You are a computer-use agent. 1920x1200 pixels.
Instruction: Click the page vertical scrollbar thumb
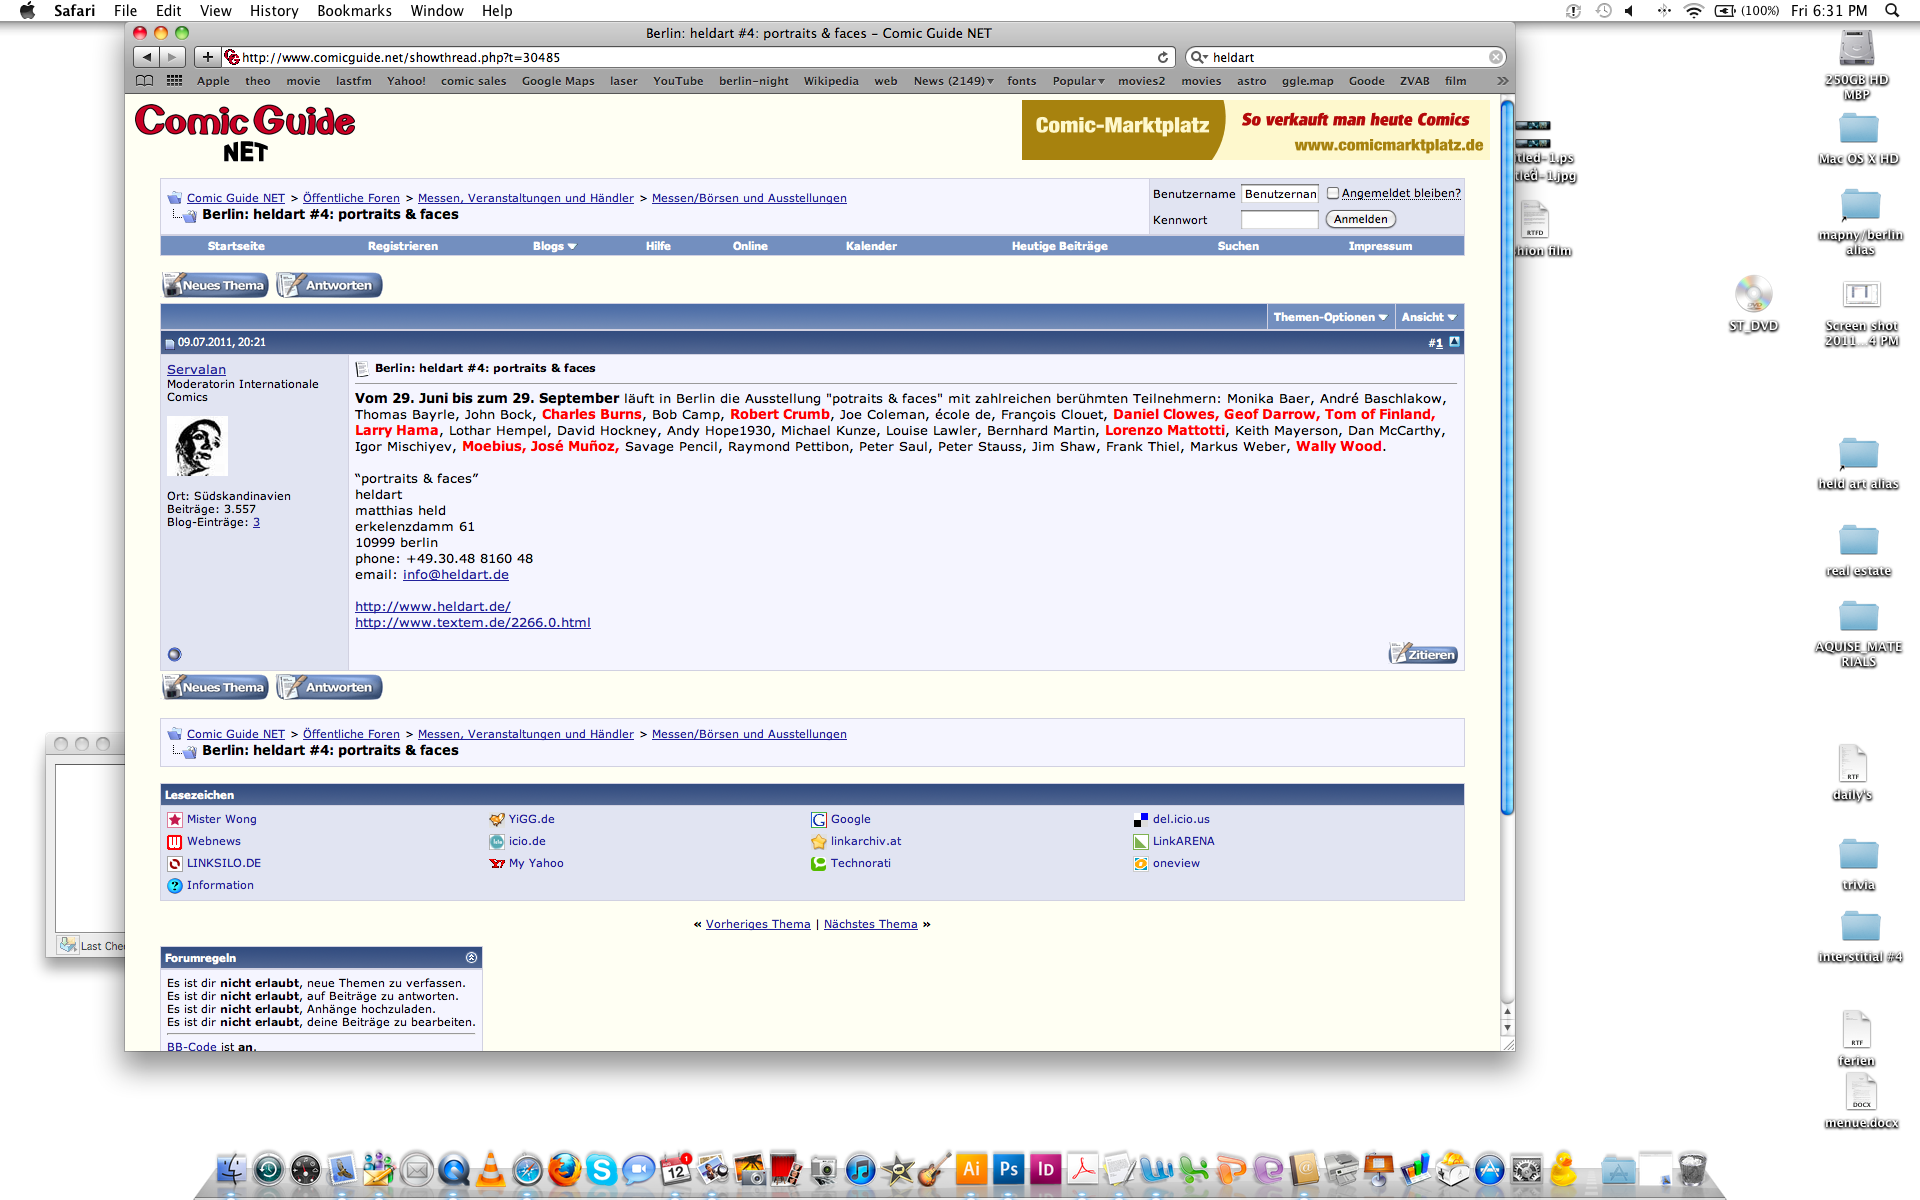[1507, 457]
